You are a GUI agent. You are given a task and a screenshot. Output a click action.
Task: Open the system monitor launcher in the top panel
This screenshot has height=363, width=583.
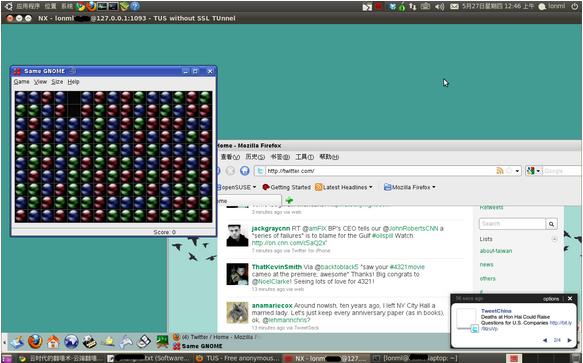tap(102, 6)
